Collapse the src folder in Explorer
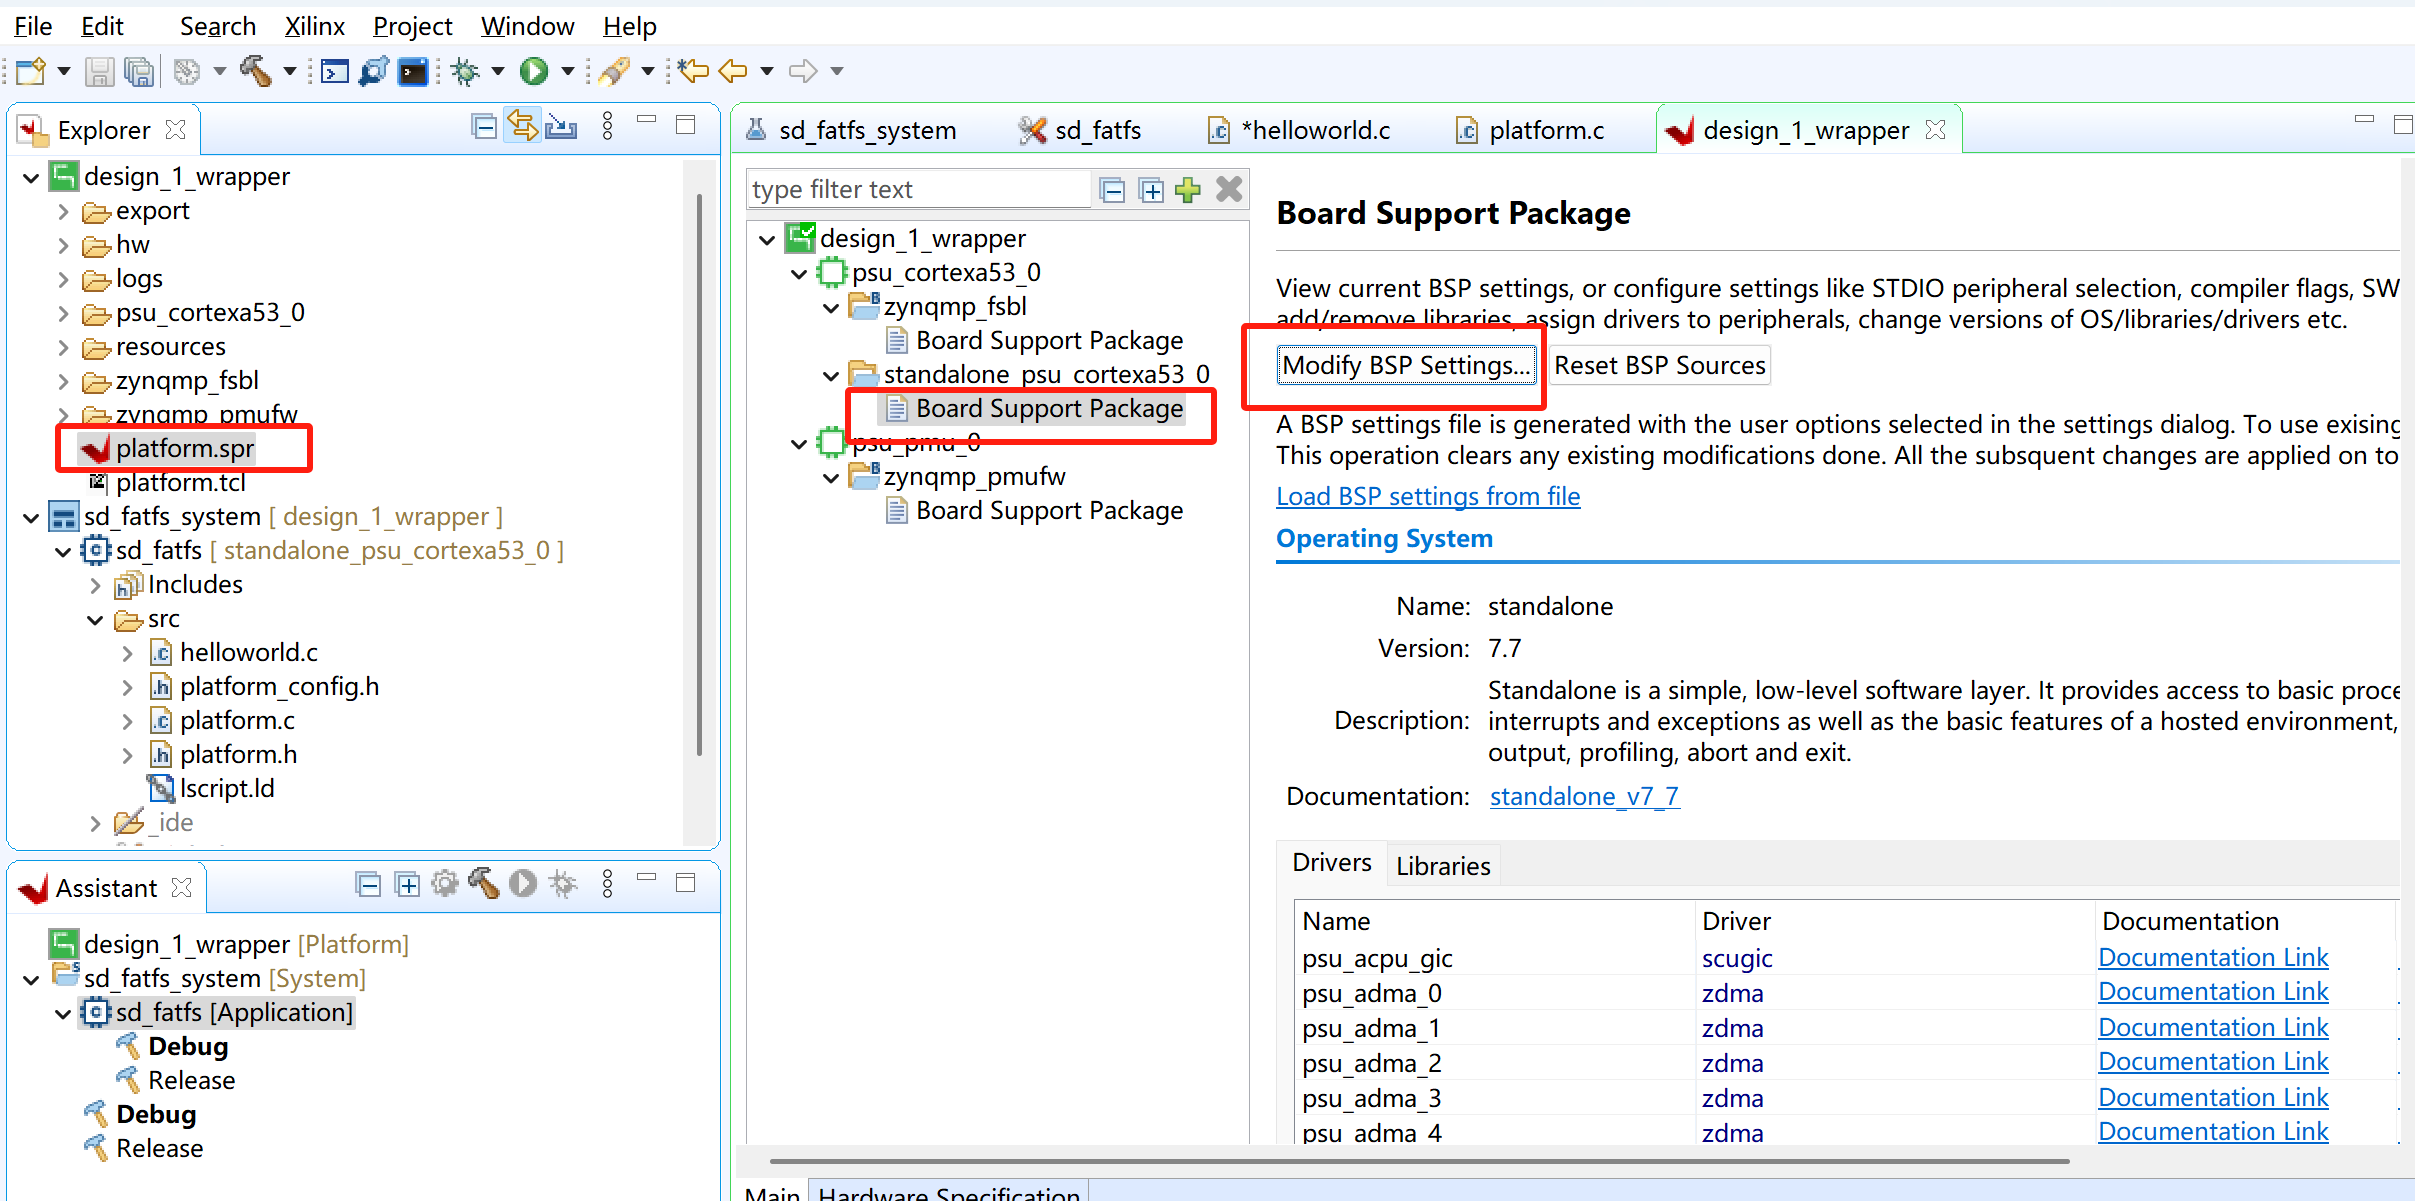Image resolution: width=2415 pixels, height=1201 pixels. coord(95,620)
